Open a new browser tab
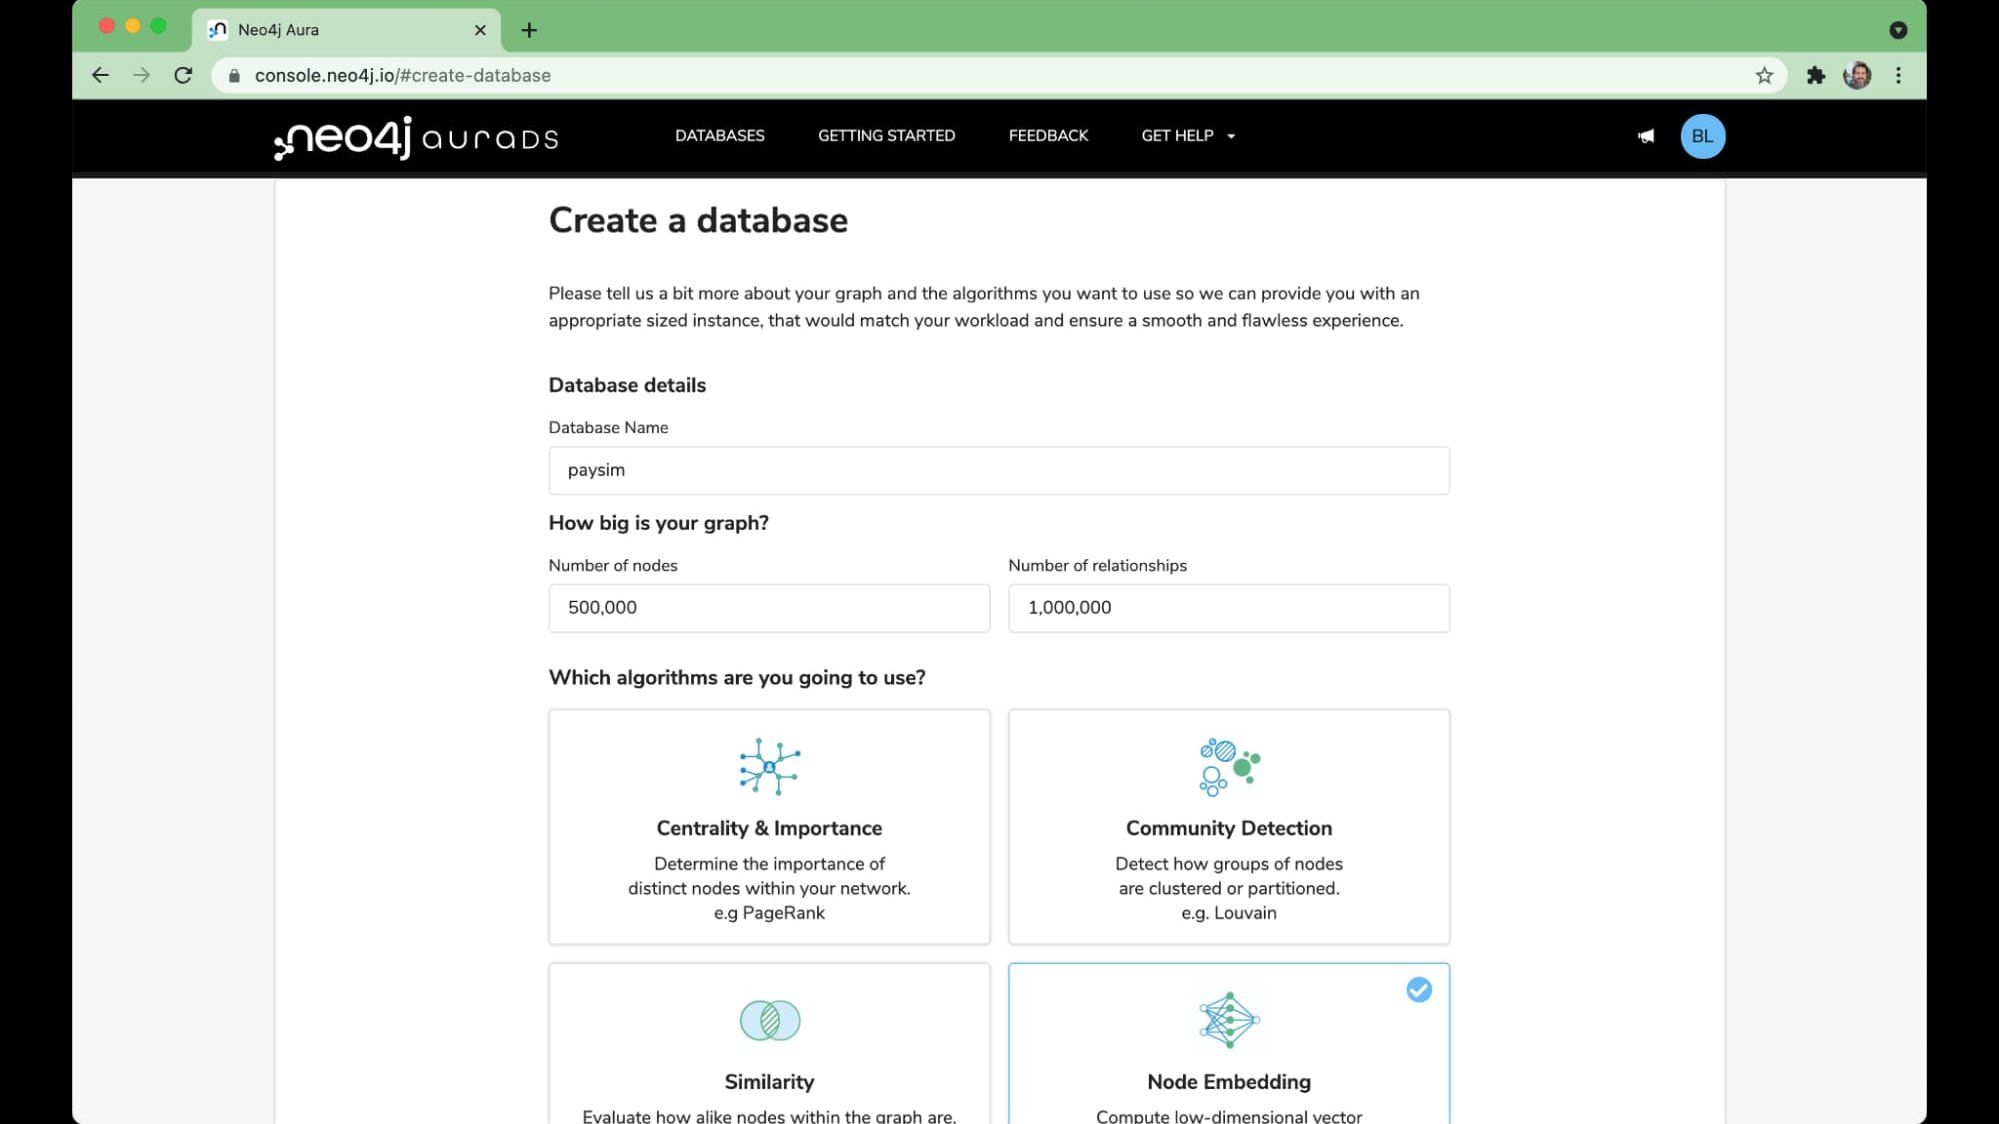 [x=529, y=30]
